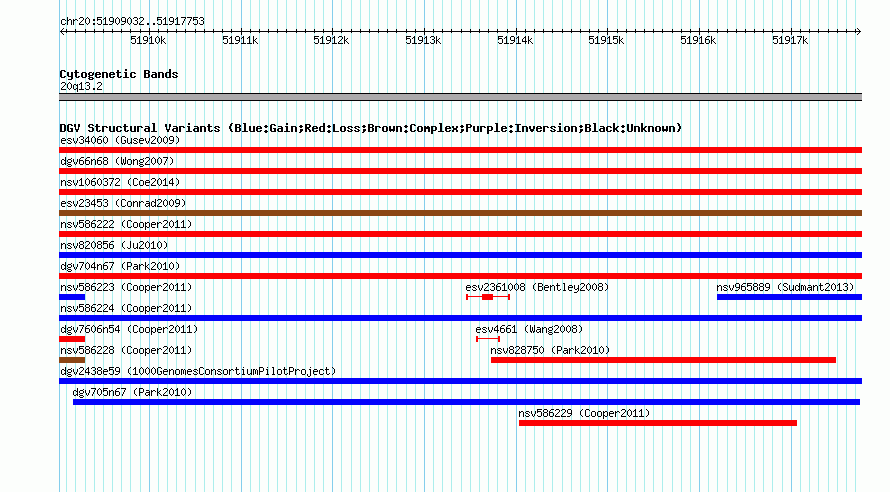Viewport: 890px width, 492px height.
Task: Click the 51911k ruler tick label
Action: pyautogui.click(x=240, y=41)
